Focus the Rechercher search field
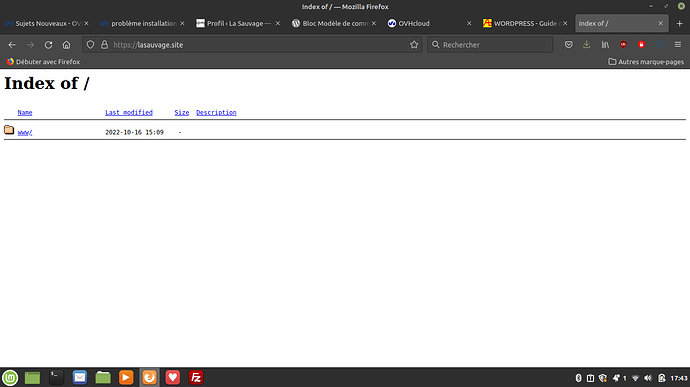Viewport: 690px width, 387px height. 490,44
